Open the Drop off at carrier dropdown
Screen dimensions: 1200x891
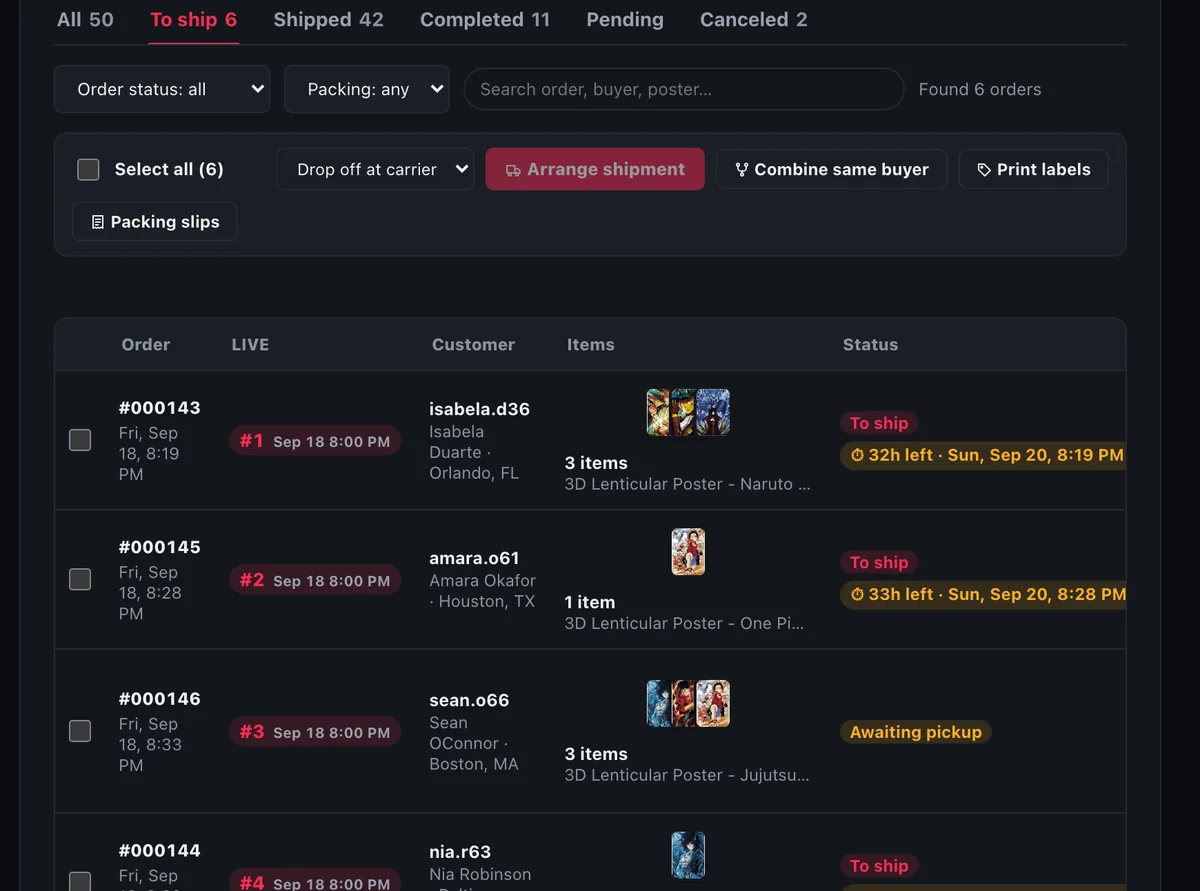[375, 169]
